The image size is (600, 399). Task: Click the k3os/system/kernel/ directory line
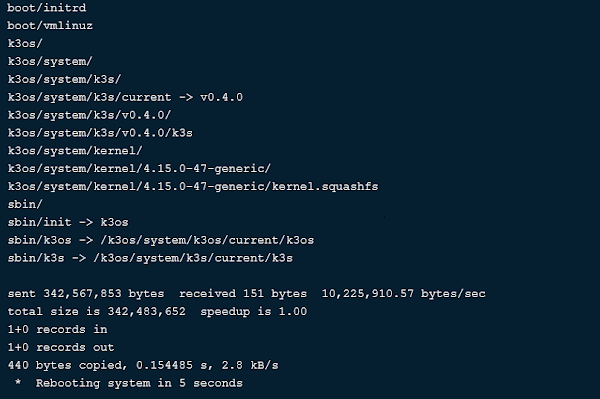coord(75,151)
